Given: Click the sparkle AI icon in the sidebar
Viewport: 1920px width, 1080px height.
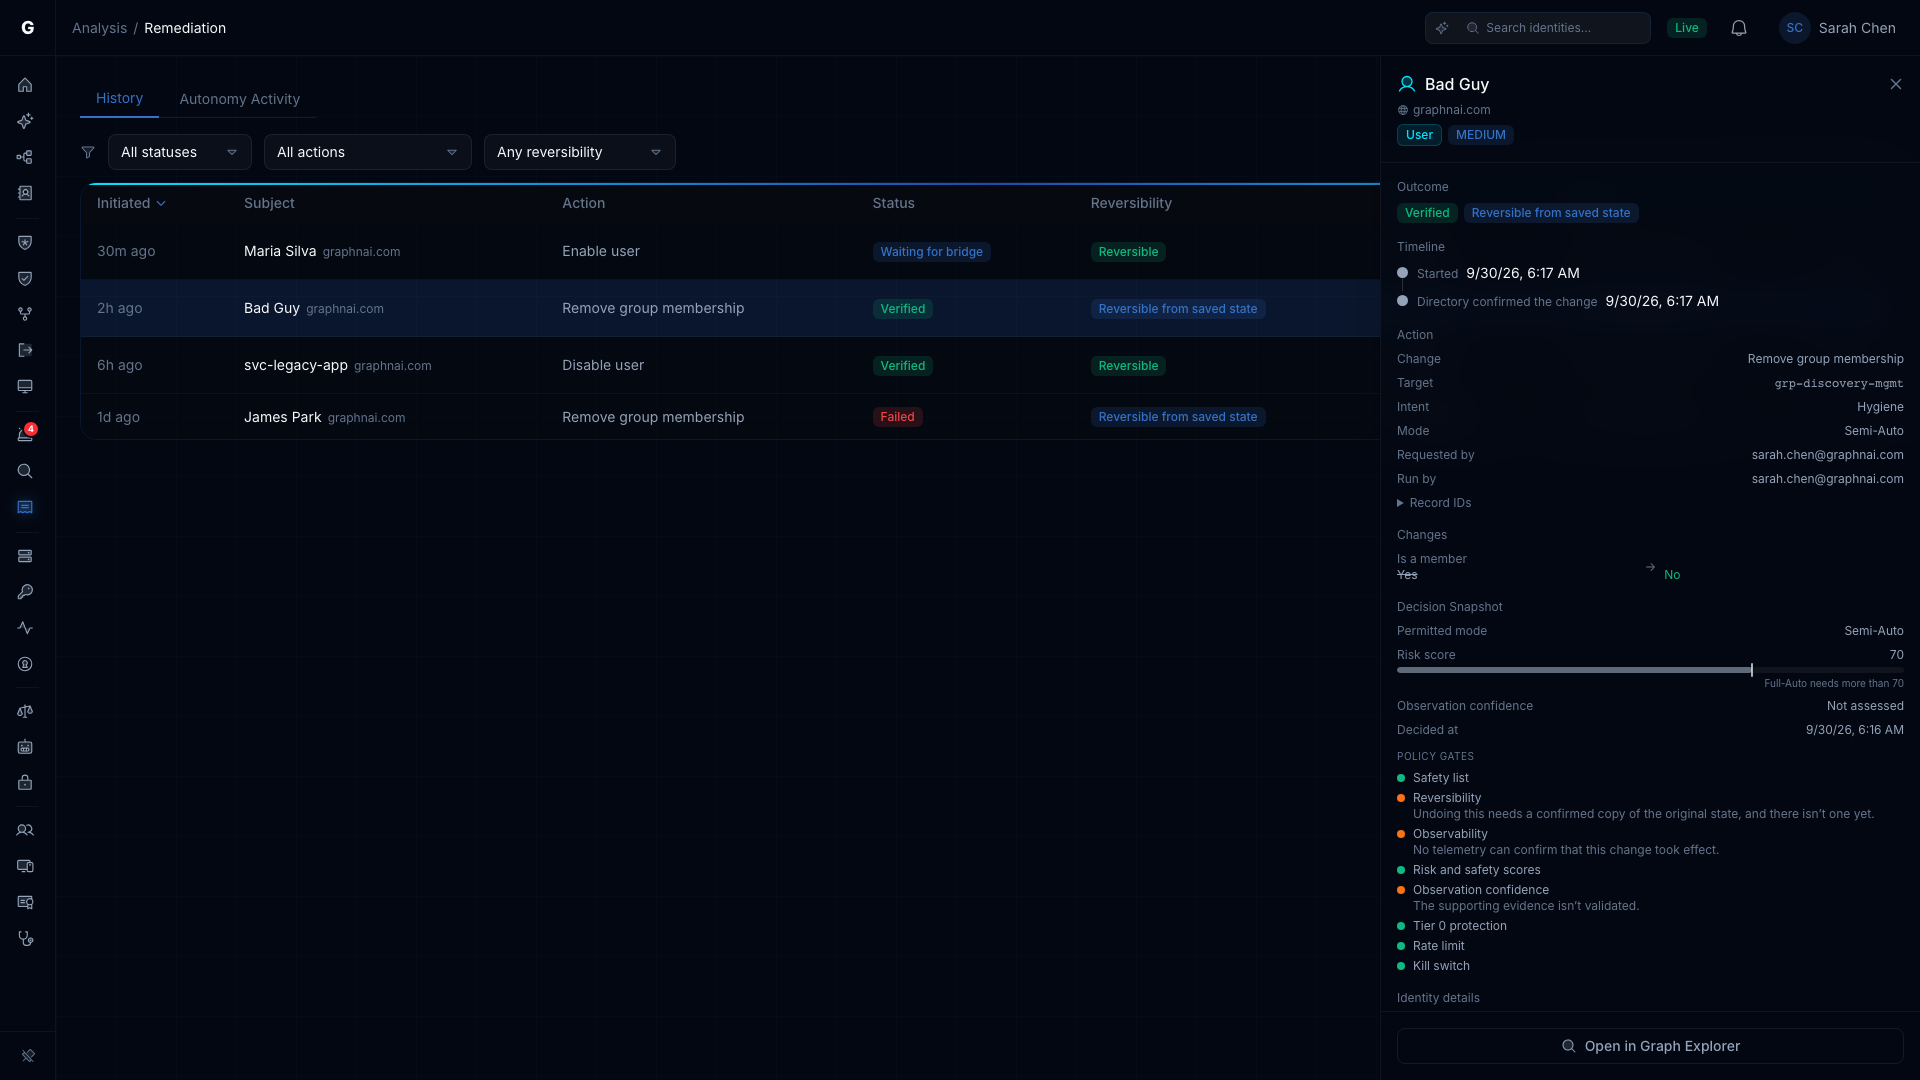Looking at the screenshot, I should pyautogui.click(x=25, y=121).
